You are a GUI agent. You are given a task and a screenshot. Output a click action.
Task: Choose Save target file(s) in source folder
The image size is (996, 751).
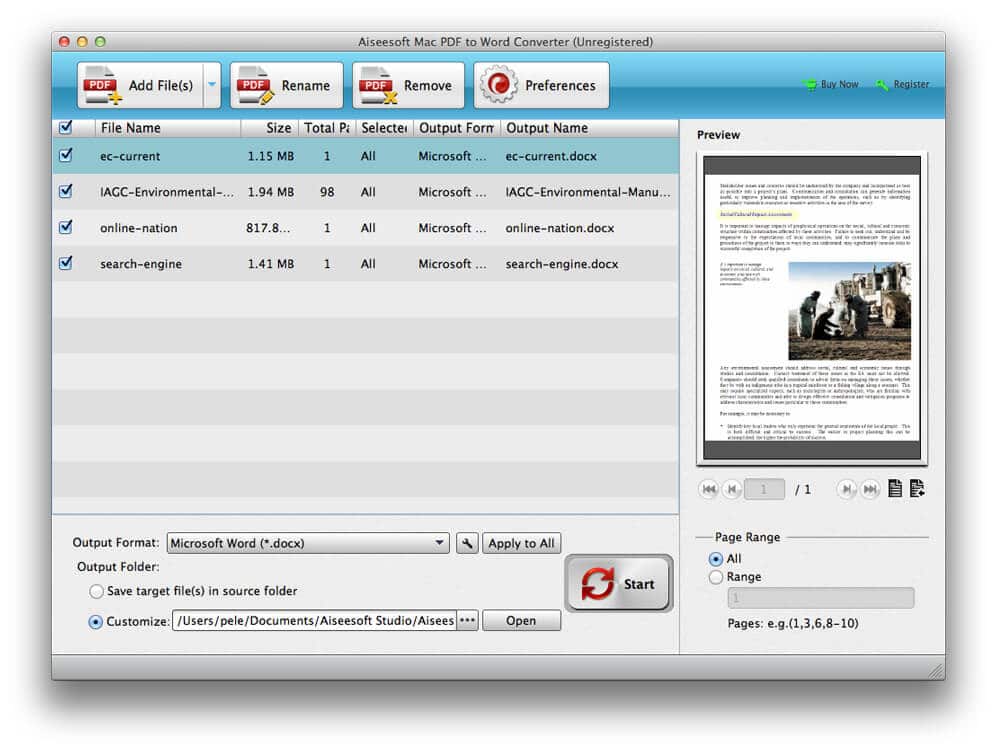click(x=97, y=591)
